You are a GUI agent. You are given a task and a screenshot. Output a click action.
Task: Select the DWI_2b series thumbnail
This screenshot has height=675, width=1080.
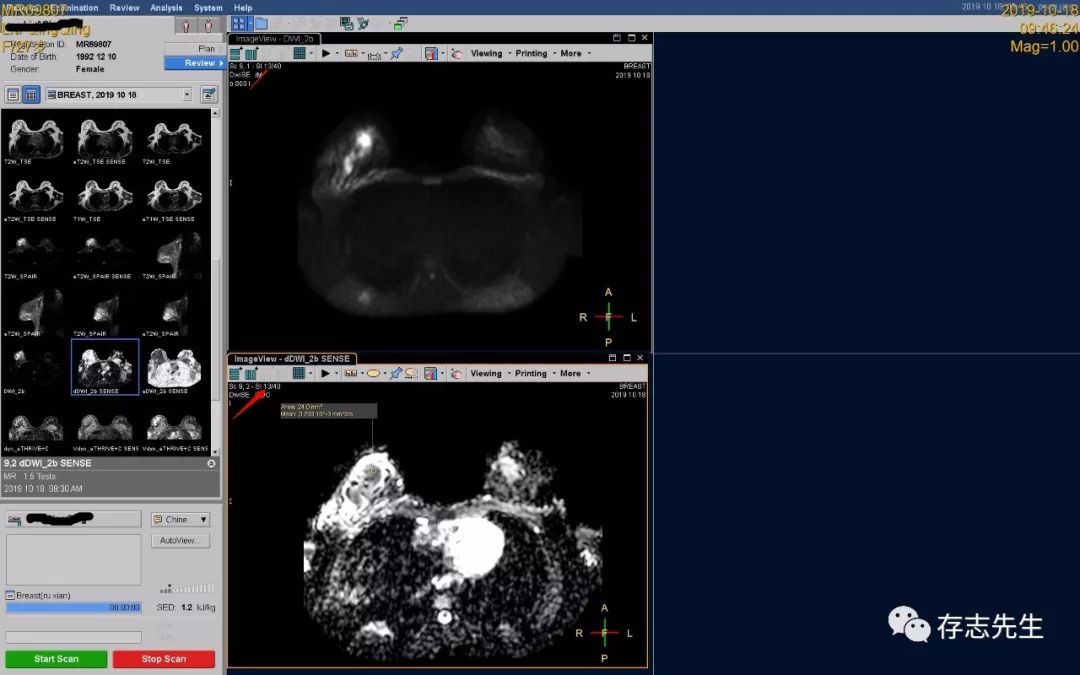click(35, 370)
